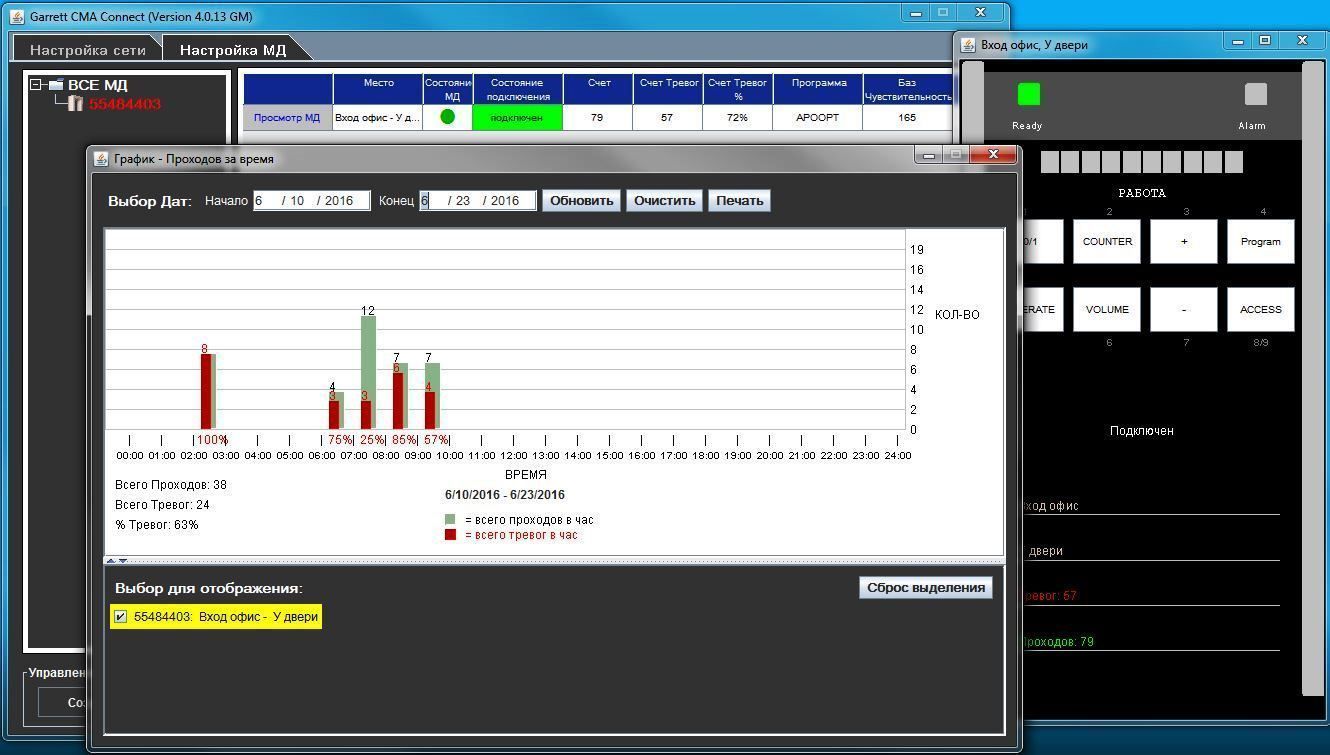
Task: Click the vertical scrollbar in Вход офис window
Action: click(1312, 380)
